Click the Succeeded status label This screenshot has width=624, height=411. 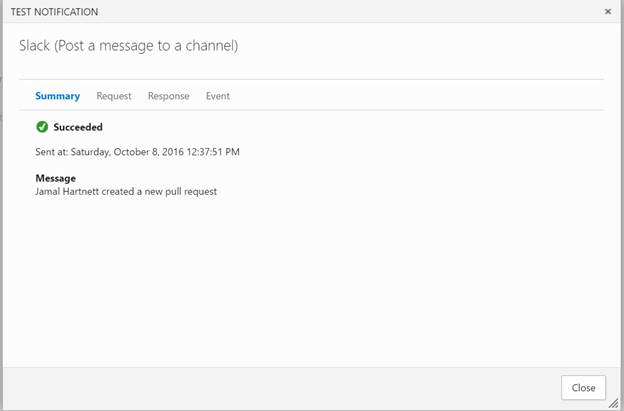pyautogui.click(x=78, y=127)
